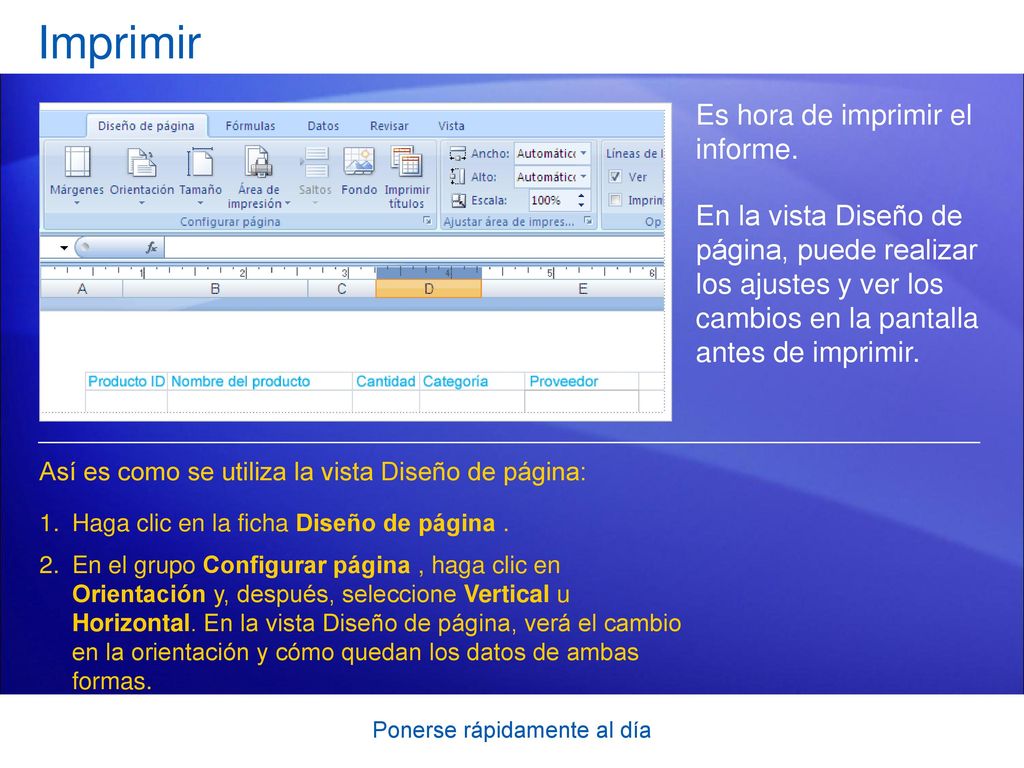Click the Nombre del producto cell

point(259,381)
